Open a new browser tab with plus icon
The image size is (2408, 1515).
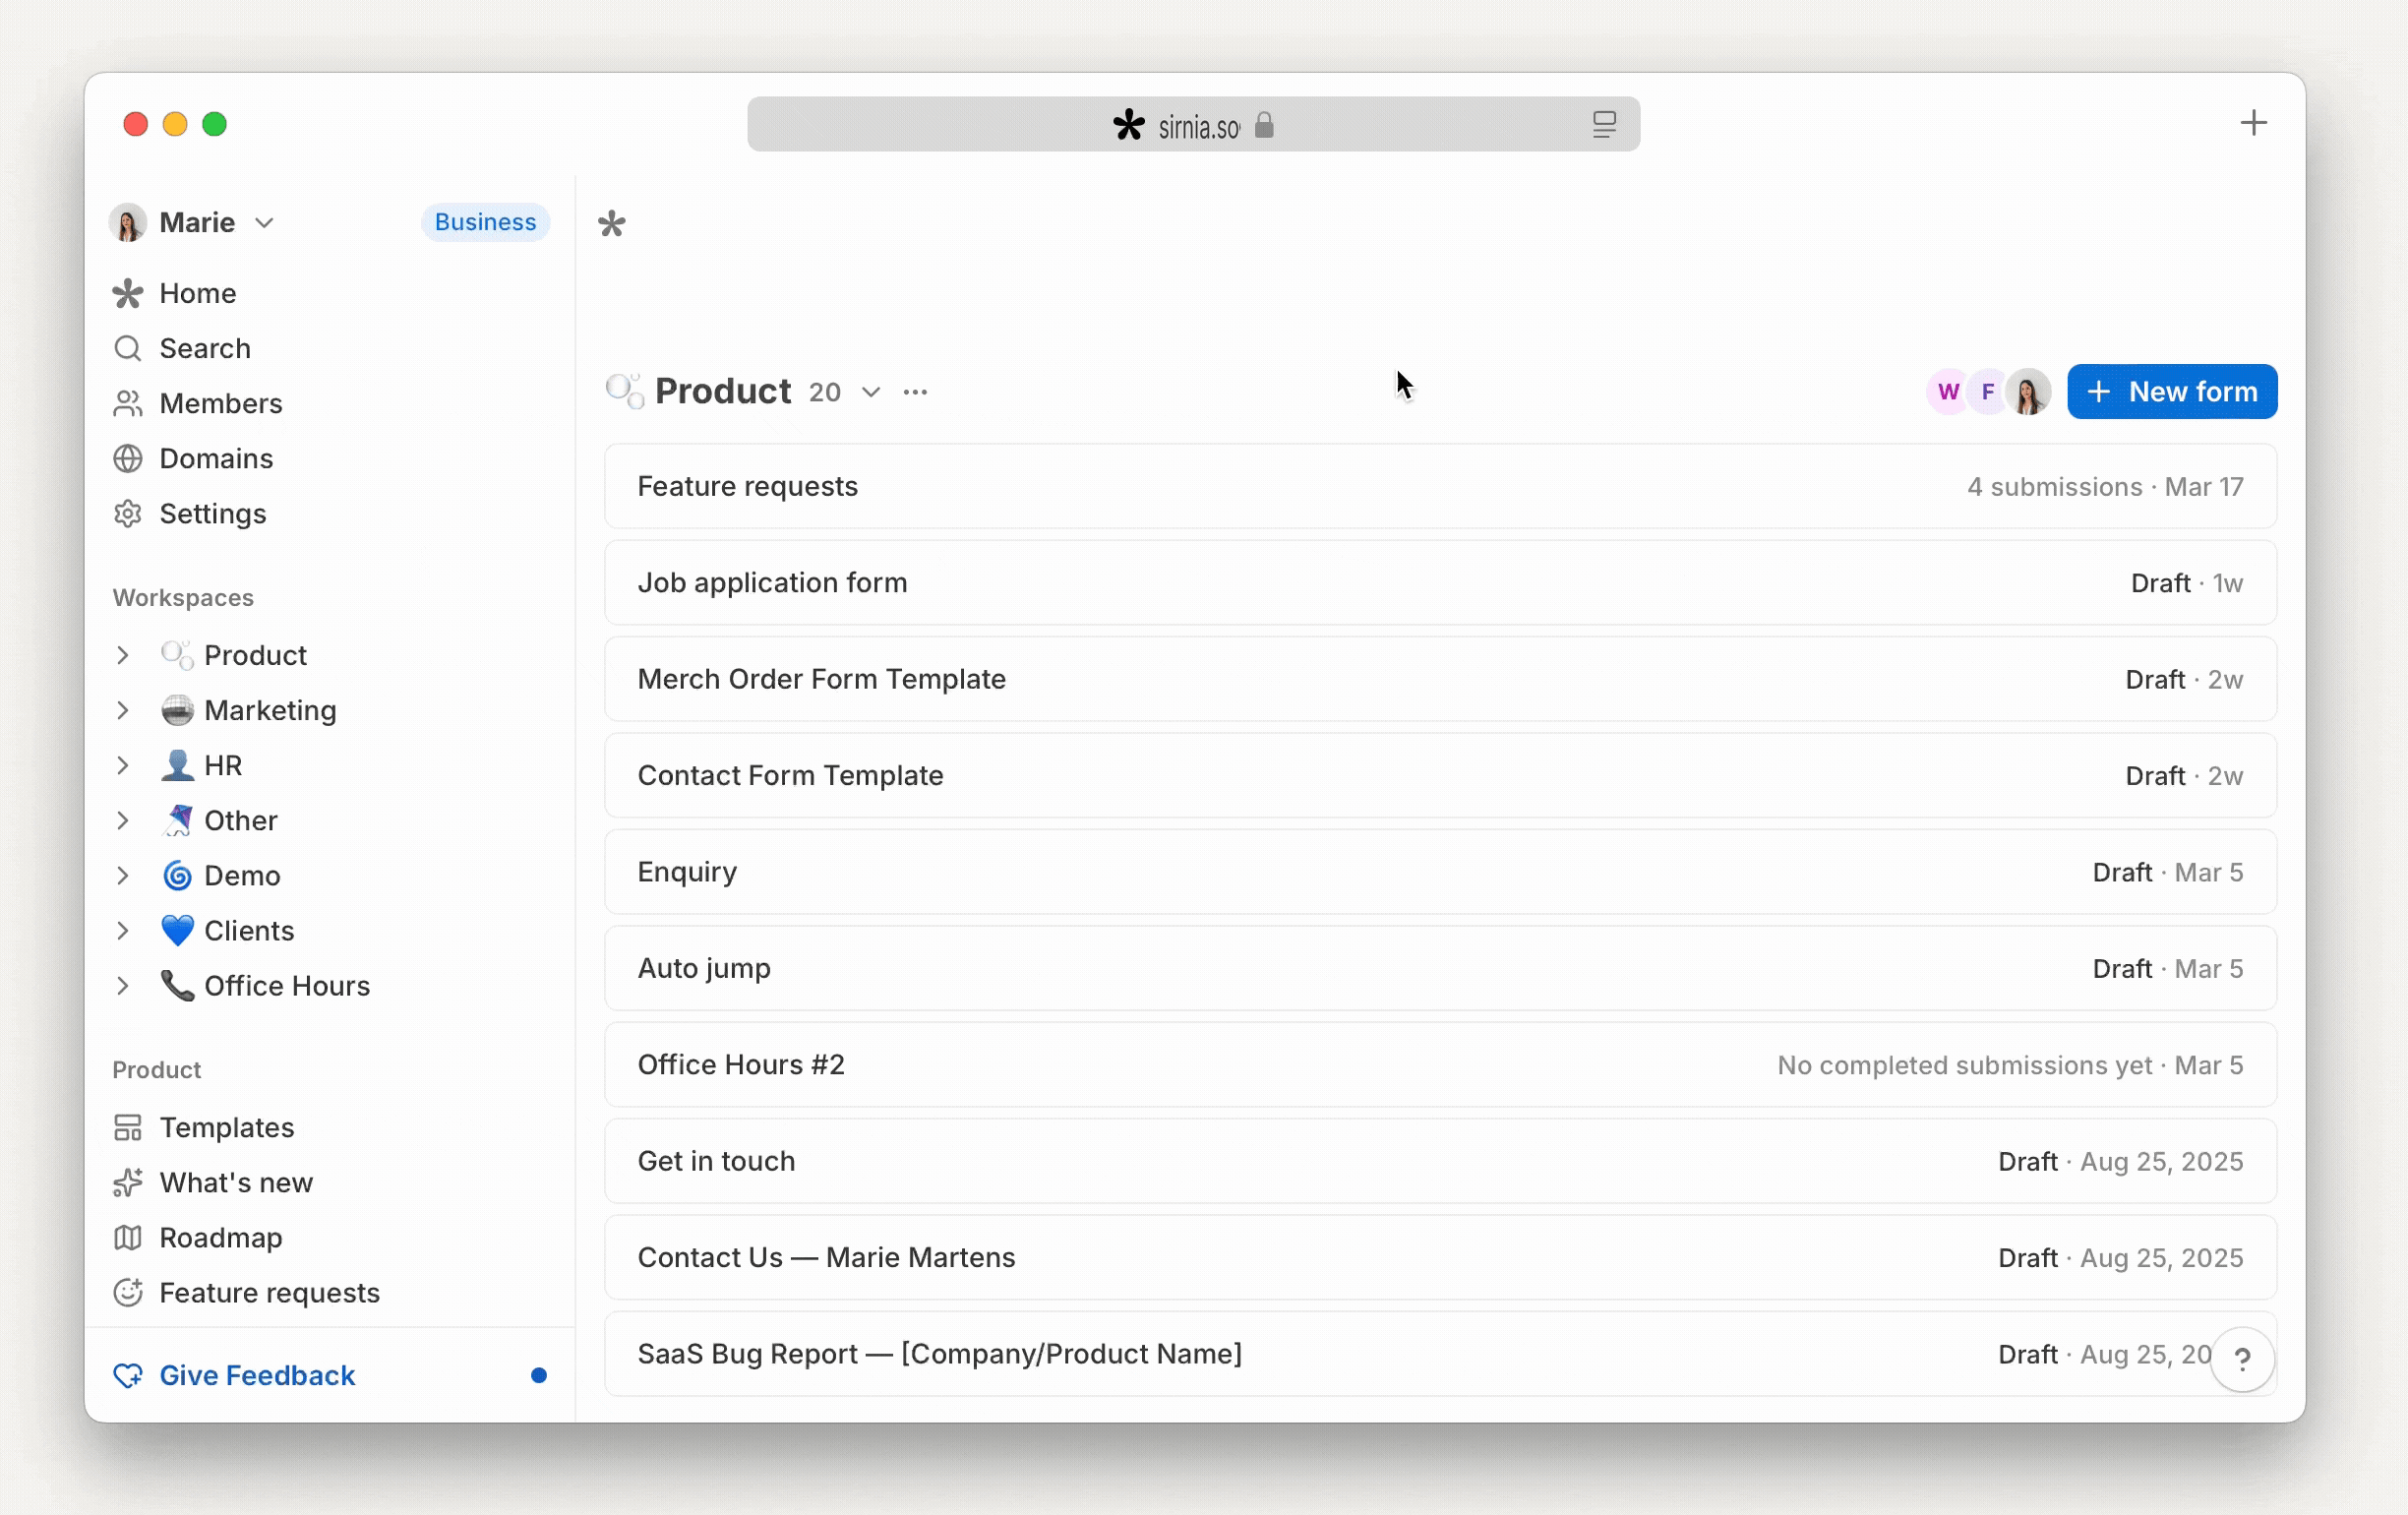tap(2253, 123)
